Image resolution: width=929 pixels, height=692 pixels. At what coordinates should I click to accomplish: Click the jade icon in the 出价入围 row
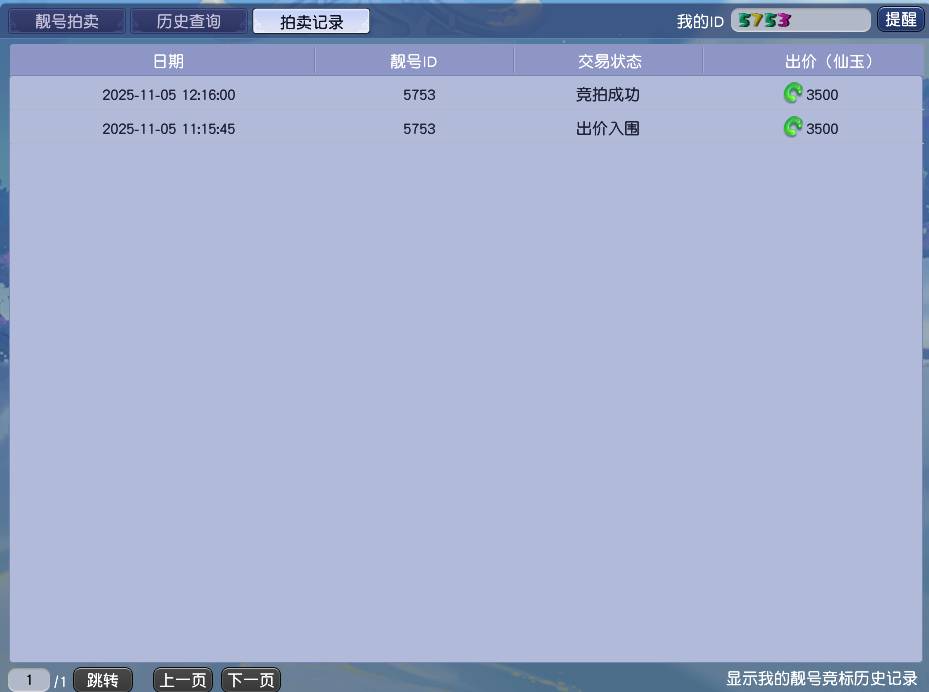coord(793,127)
